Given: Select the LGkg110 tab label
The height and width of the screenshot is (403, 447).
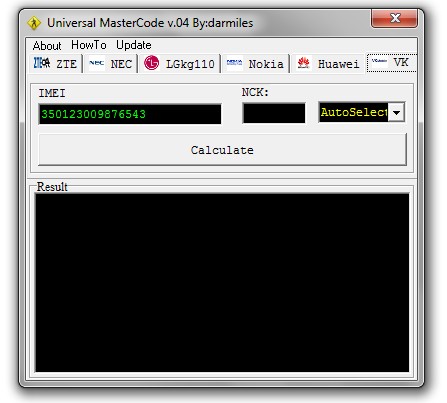Looking at the screenshot, I should (190, 64).
